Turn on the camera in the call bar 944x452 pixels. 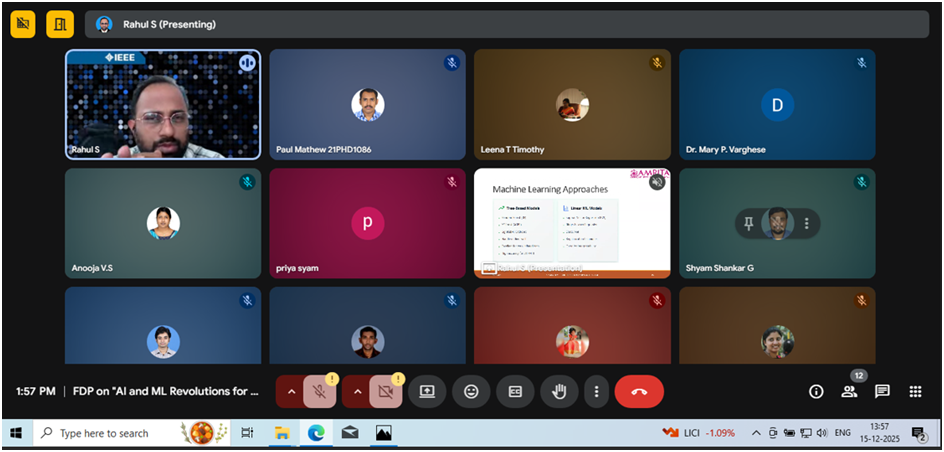tap(385, 391)
